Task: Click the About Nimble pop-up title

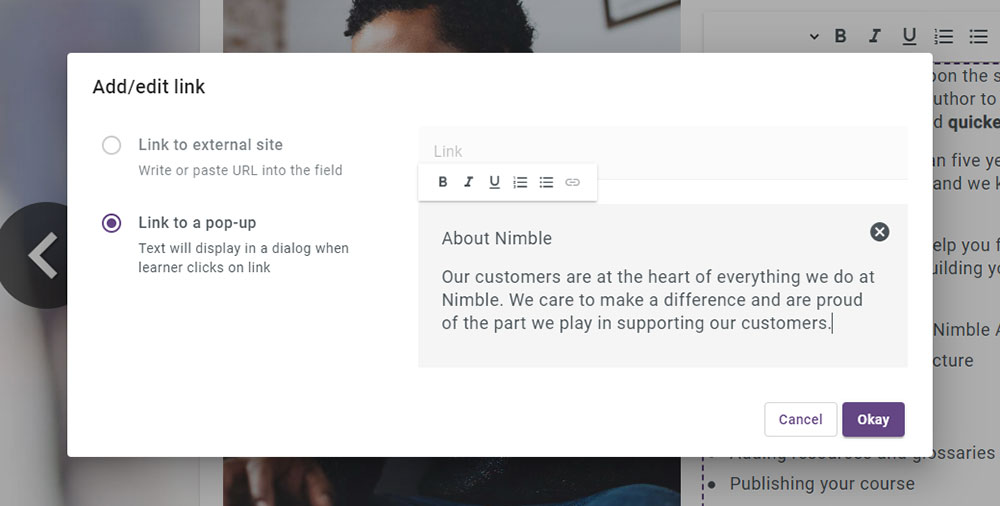Action: coord(497,238)
